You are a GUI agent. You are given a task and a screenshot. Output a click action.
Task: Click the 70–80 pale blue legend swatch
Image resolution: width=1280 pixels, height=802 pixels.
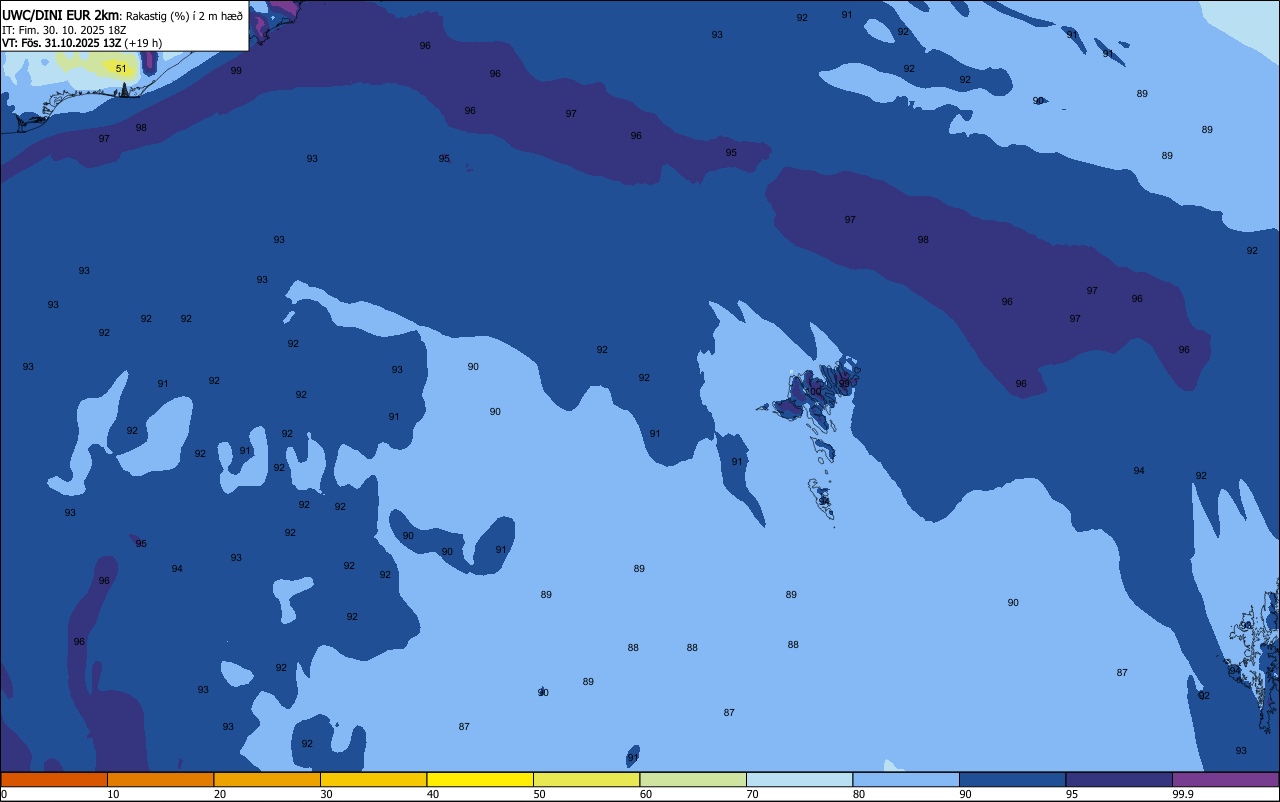[799, 779]
